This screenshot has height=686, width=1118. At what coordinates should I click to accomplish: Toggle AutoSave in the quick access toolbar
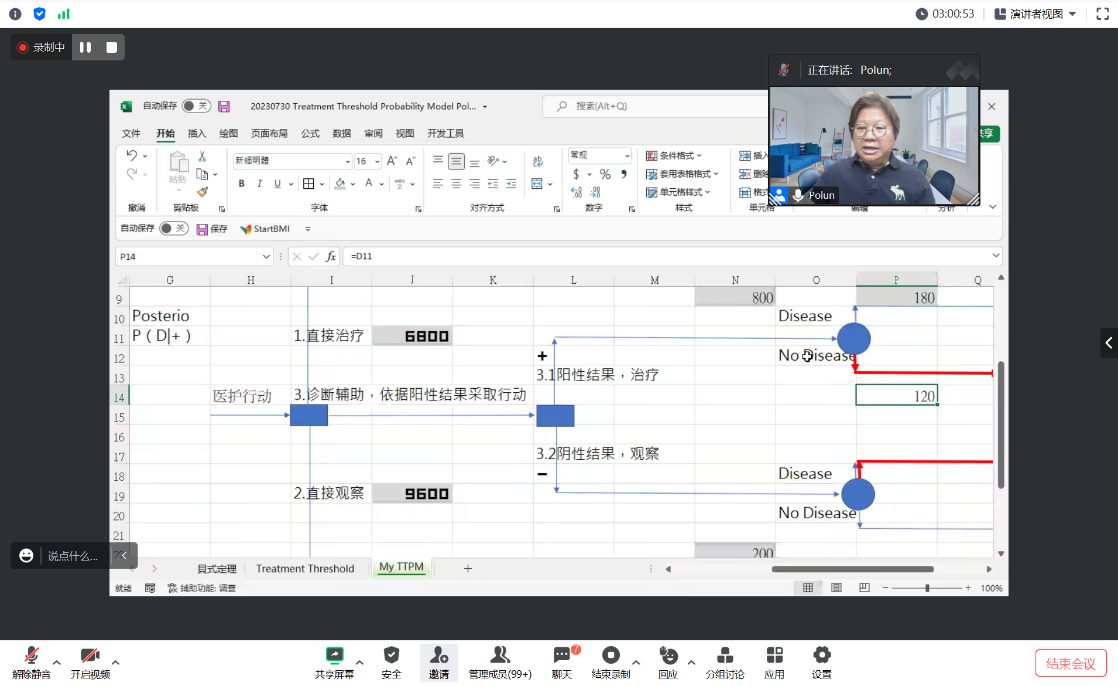tap(174, 229)
